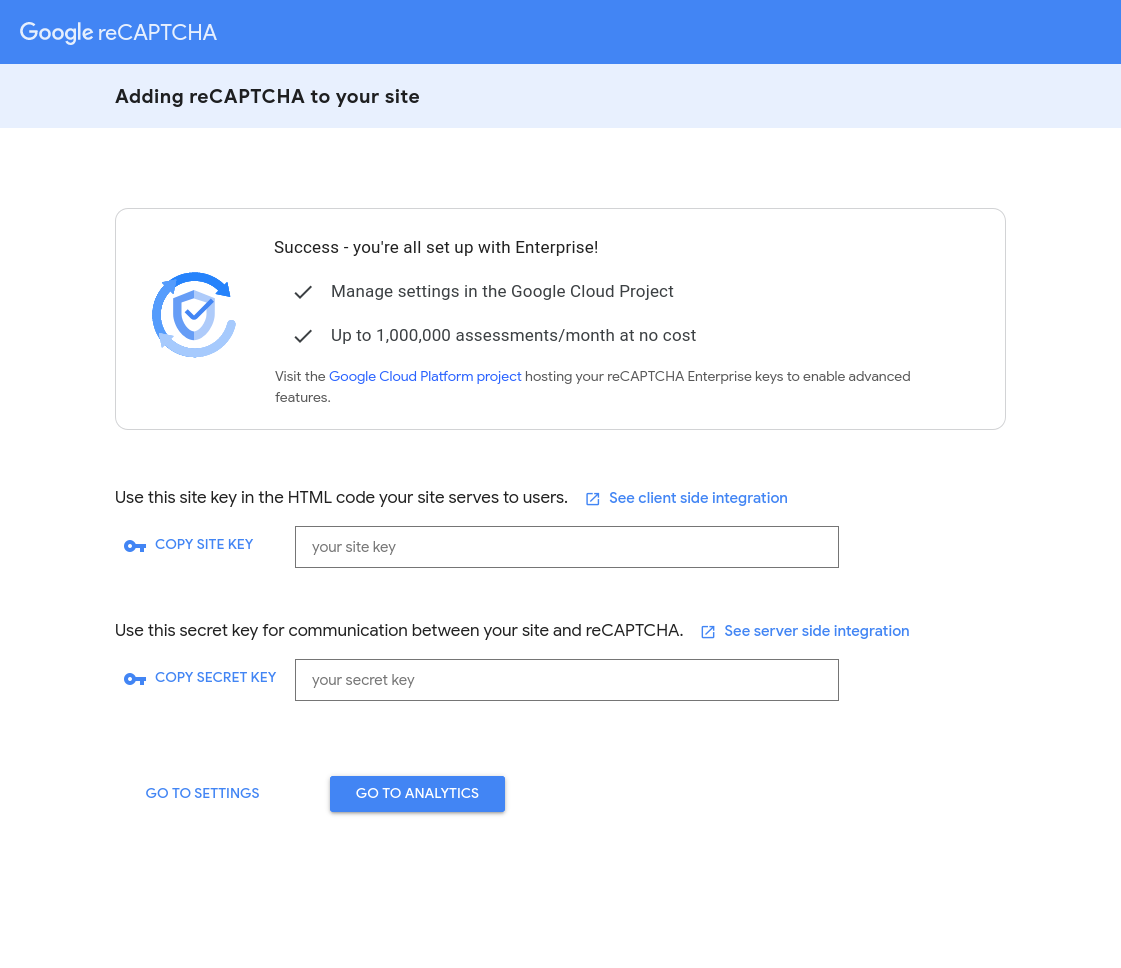This screenshot has height=968, width=1121.
Task: Focus the secret key text field
Action: [x=567, y=680]
